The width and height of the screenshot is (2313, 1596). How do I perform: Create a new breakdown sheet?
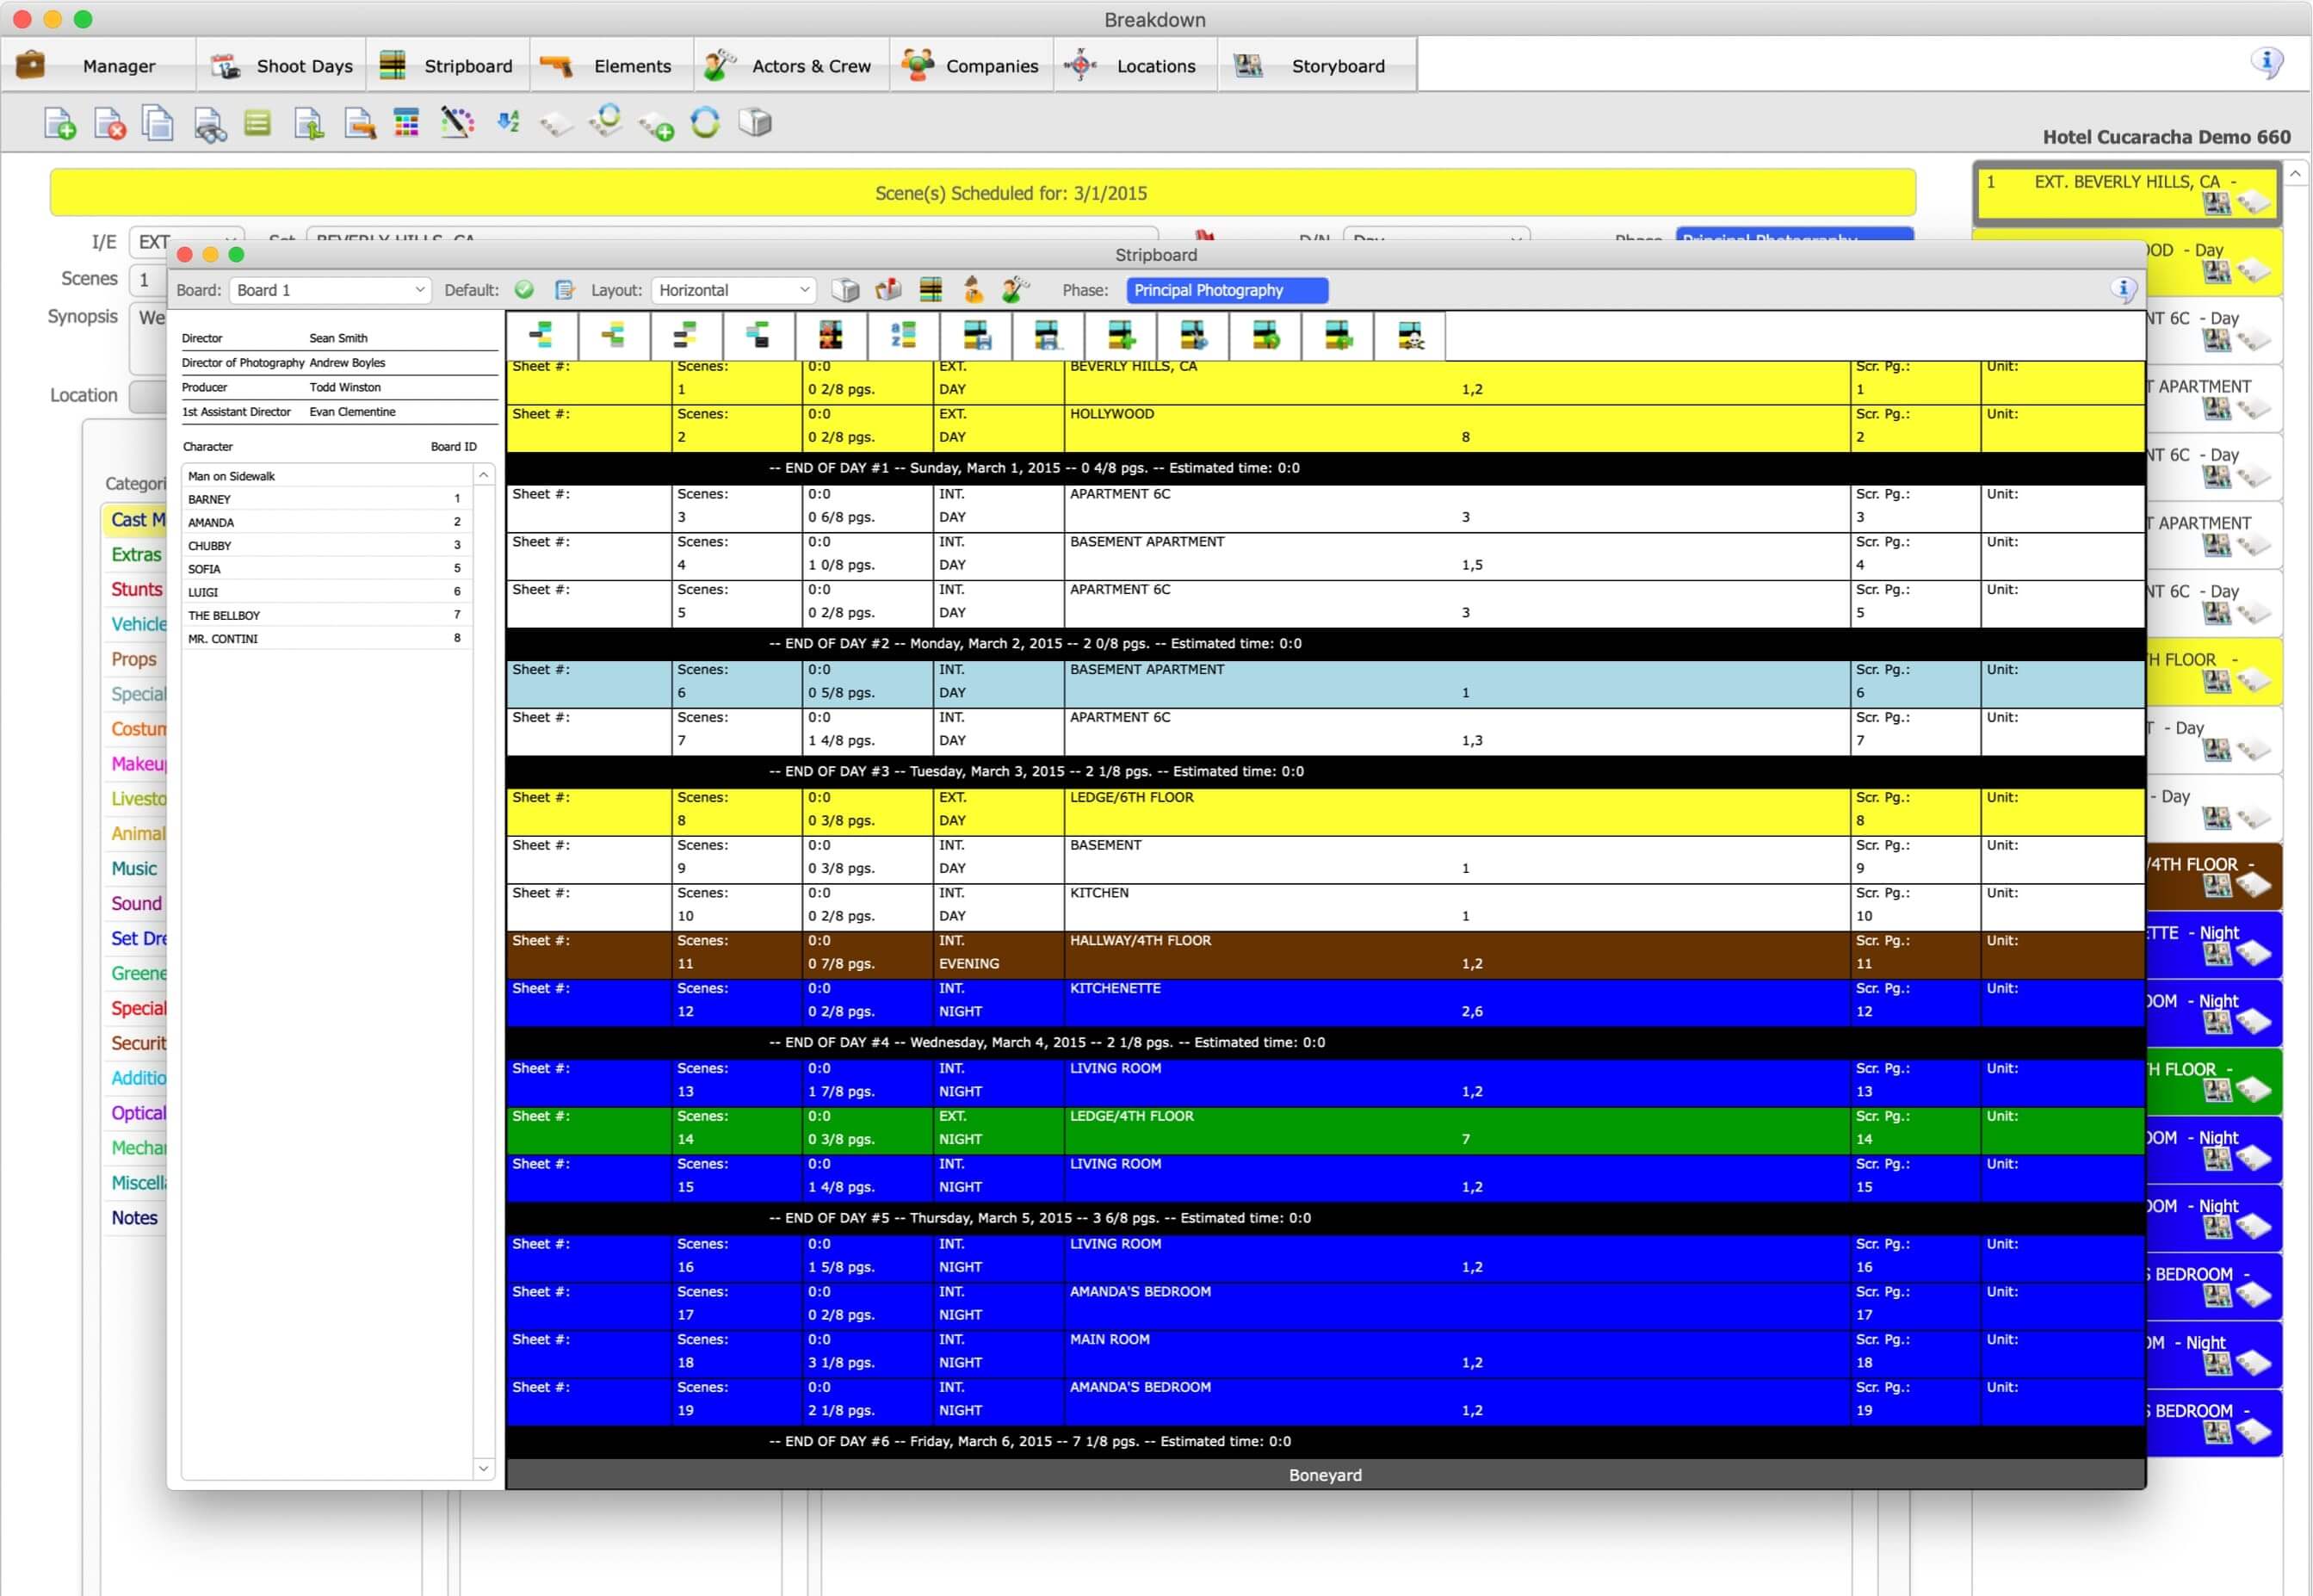pos(59,122)
